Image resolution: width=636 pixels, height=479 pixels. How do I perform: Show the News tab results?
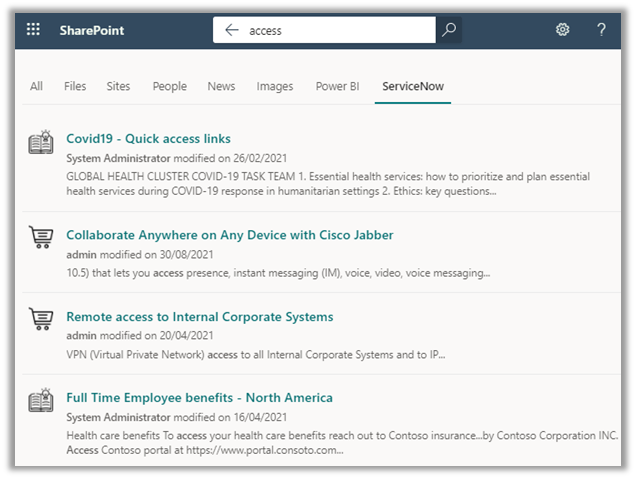221,86
